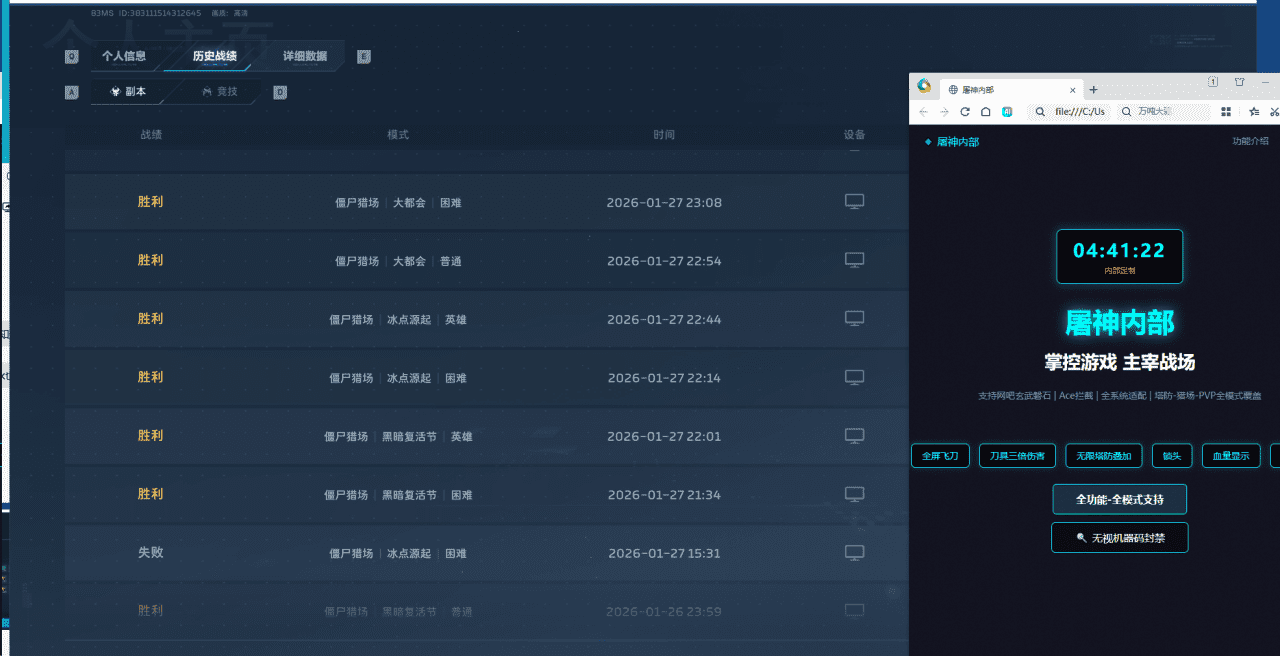Image resolution: width=1280 pixels, height=656 pixels.
Task: Toggle the 全屏飞刀 feature
Action: click(x=939, y=455)
